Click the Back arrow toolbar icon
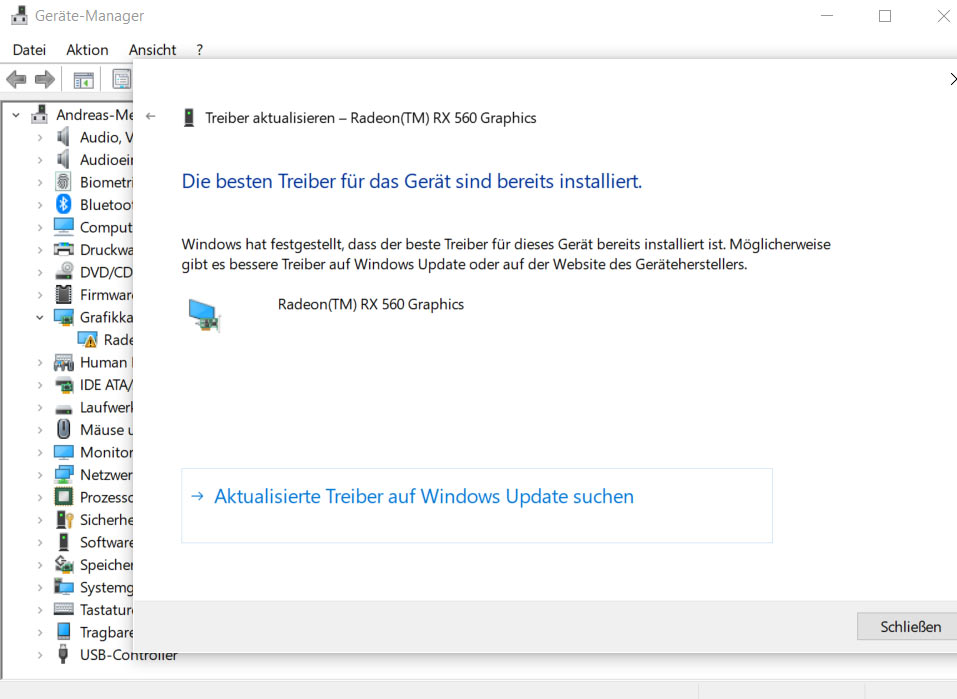 (16, 79)
